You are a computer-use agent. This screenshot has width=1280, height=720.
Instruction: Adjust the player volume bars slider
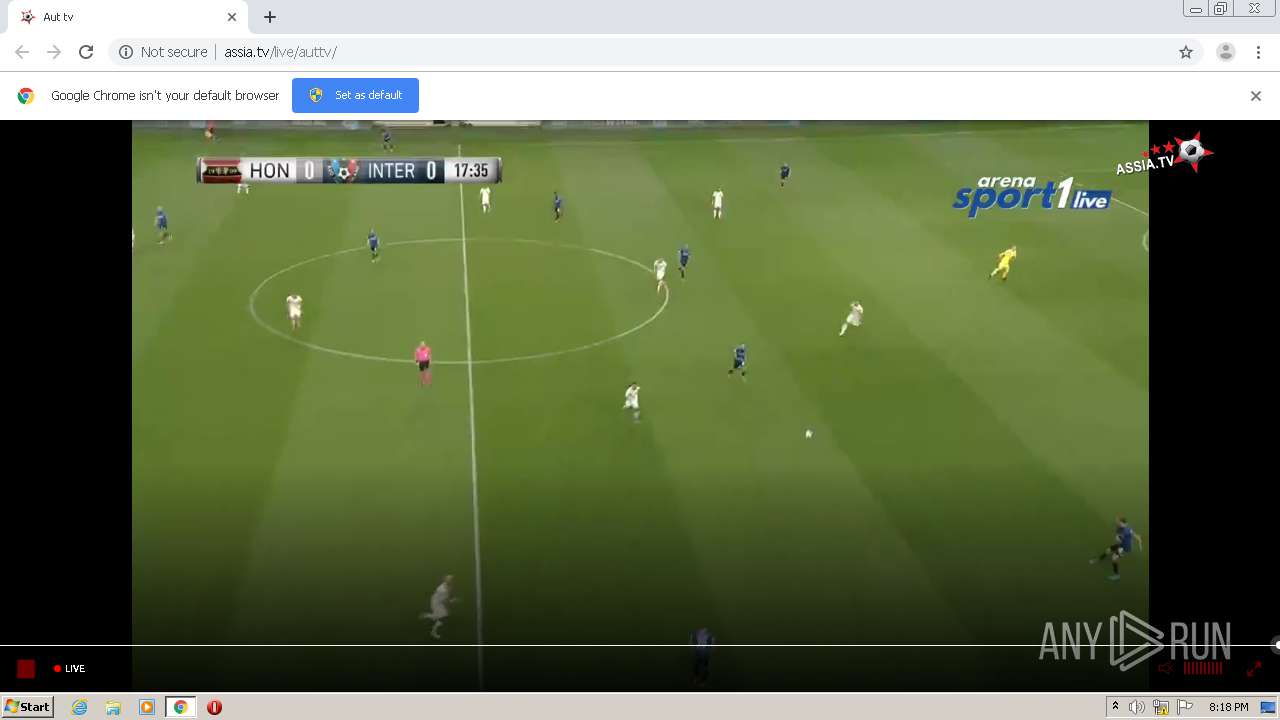(x=1203, y=668)
